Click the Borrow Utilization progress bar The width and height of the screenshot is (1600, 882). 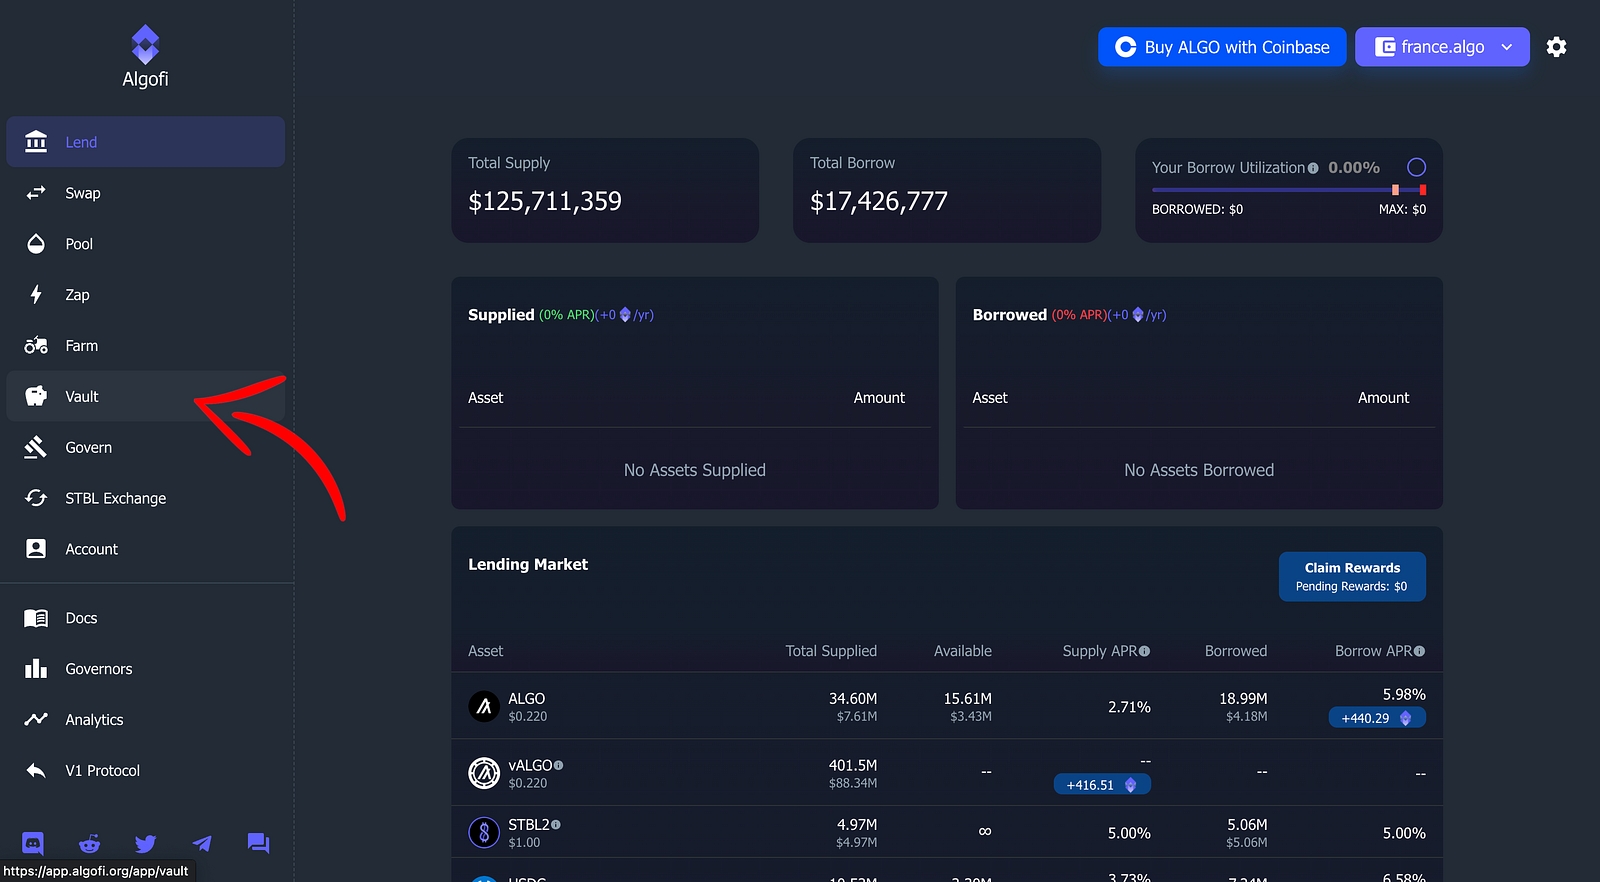coord(1270,190)
